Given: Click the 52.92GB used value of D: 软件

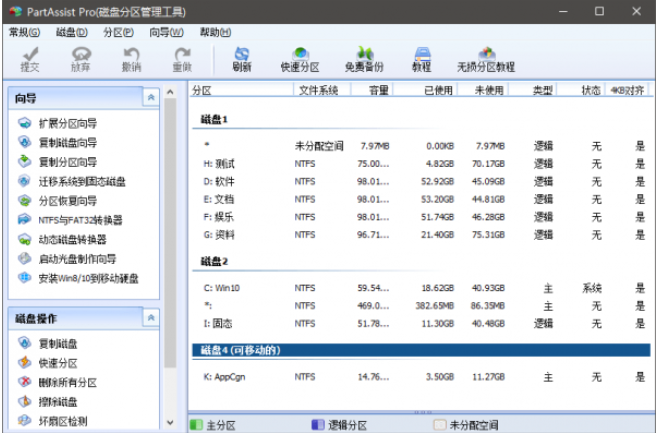Looking at the screenshot, I should pyautogui.click(x=437, y=181).
